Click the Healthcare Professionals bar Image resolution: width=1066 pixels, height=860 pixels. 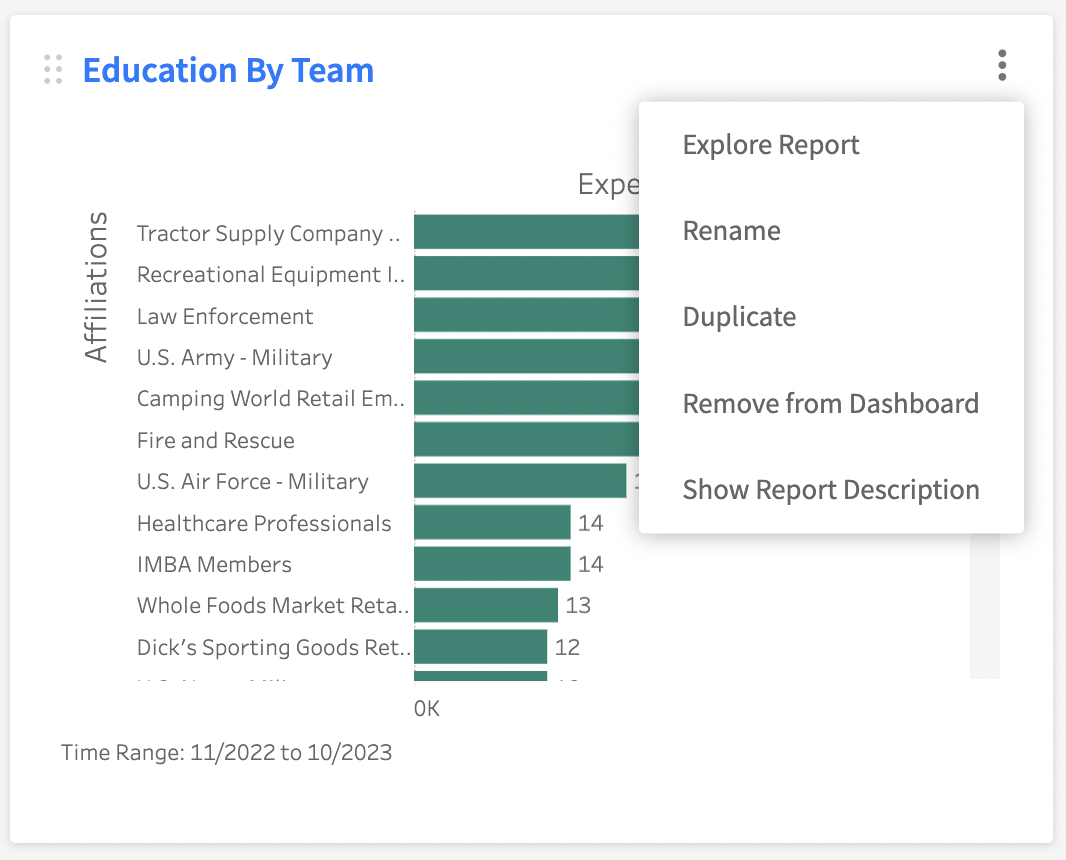coord(492,522)
